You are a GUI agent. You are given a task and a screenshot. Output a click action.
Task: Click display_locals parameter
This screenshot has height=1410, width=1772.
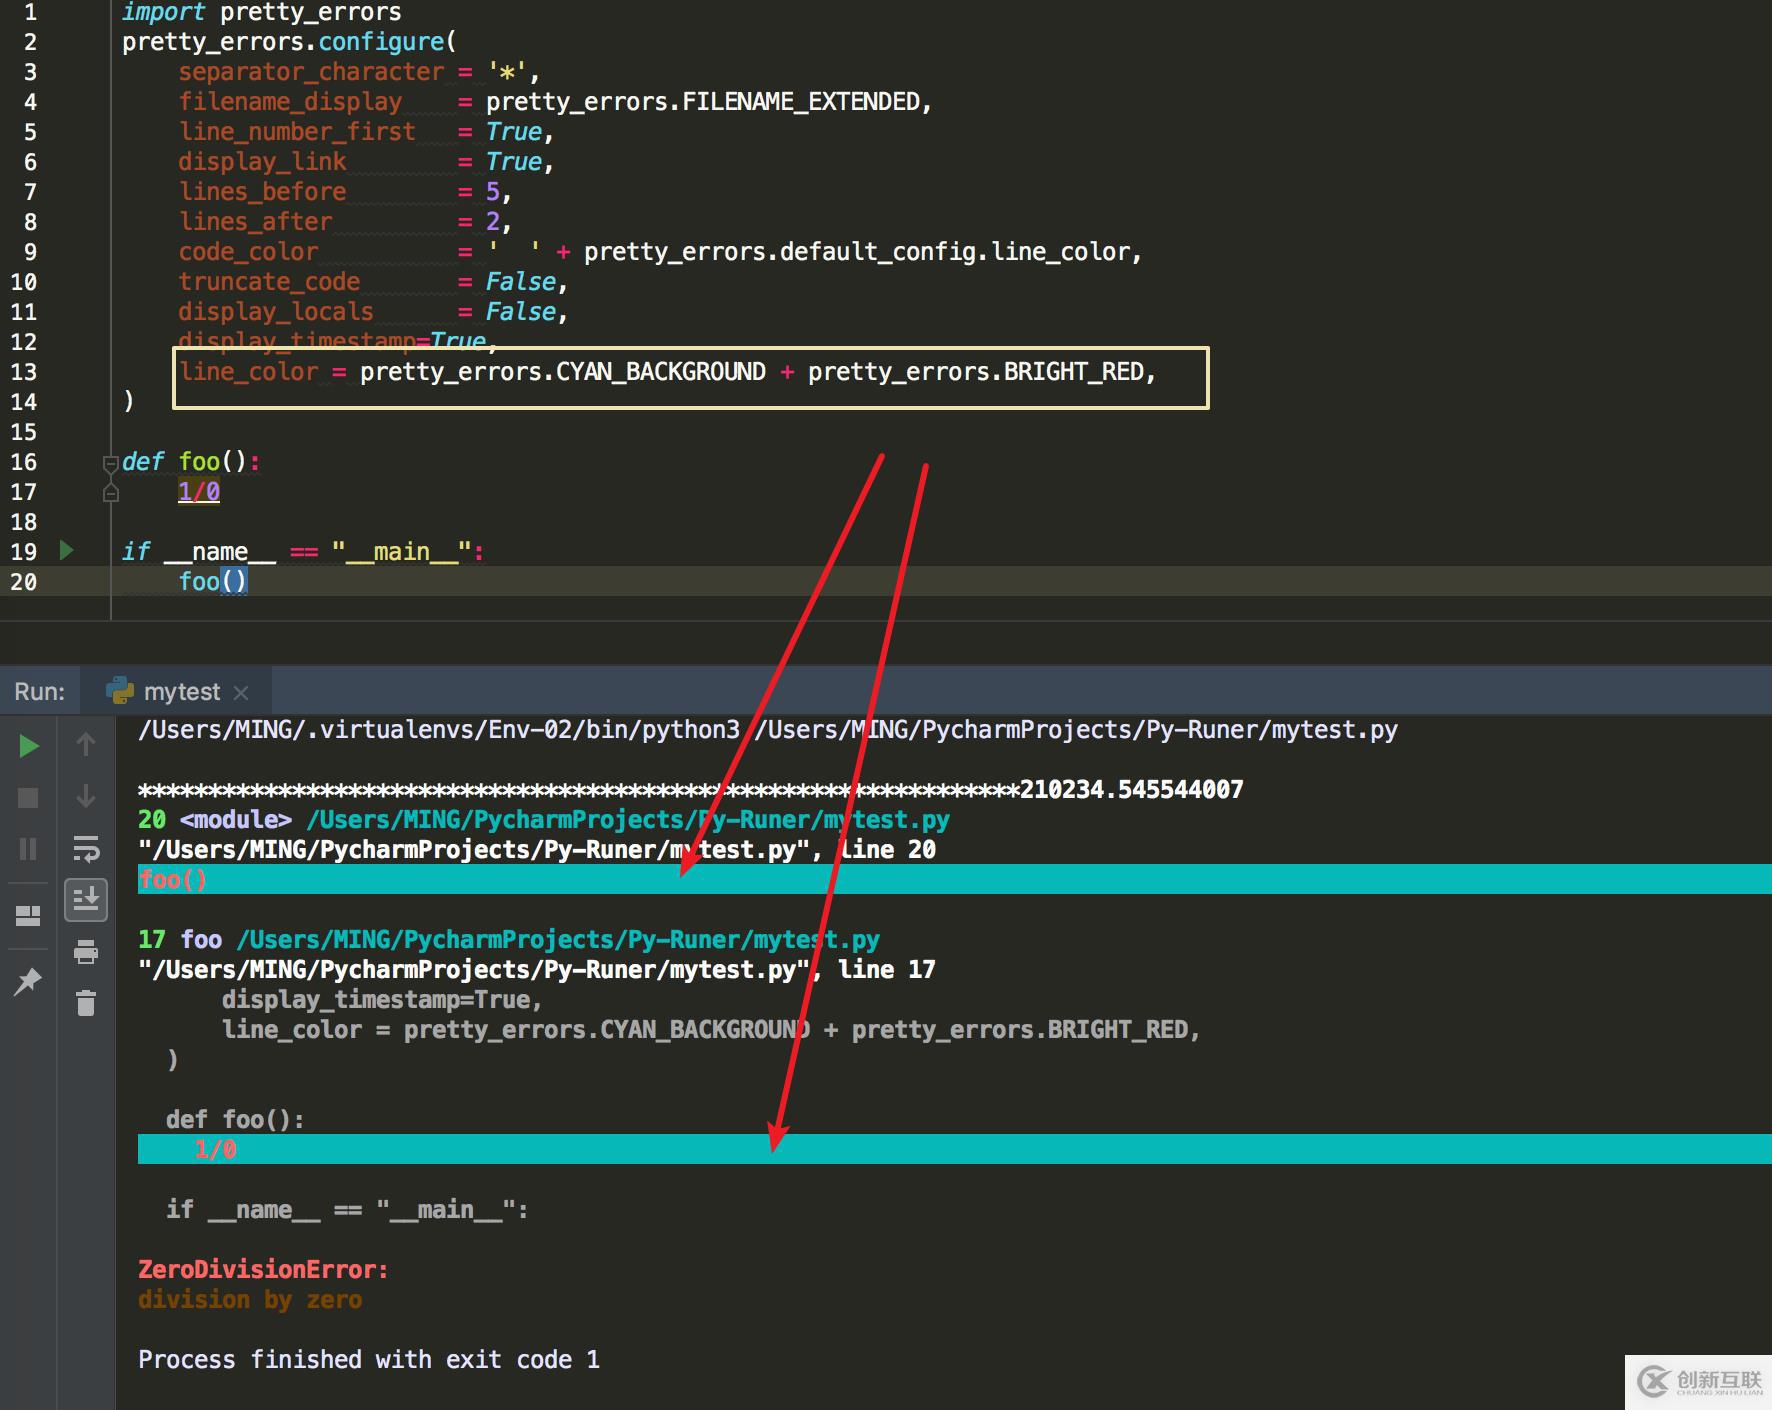point(276,312)
